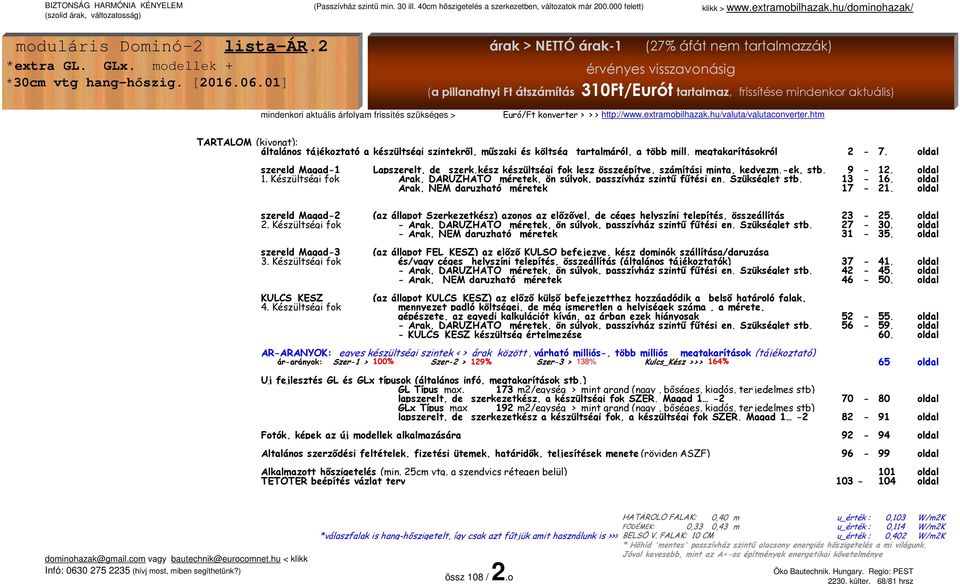960x584 pixels.
Task: Click the page range "96 - 99"
Action: [866, 454]
